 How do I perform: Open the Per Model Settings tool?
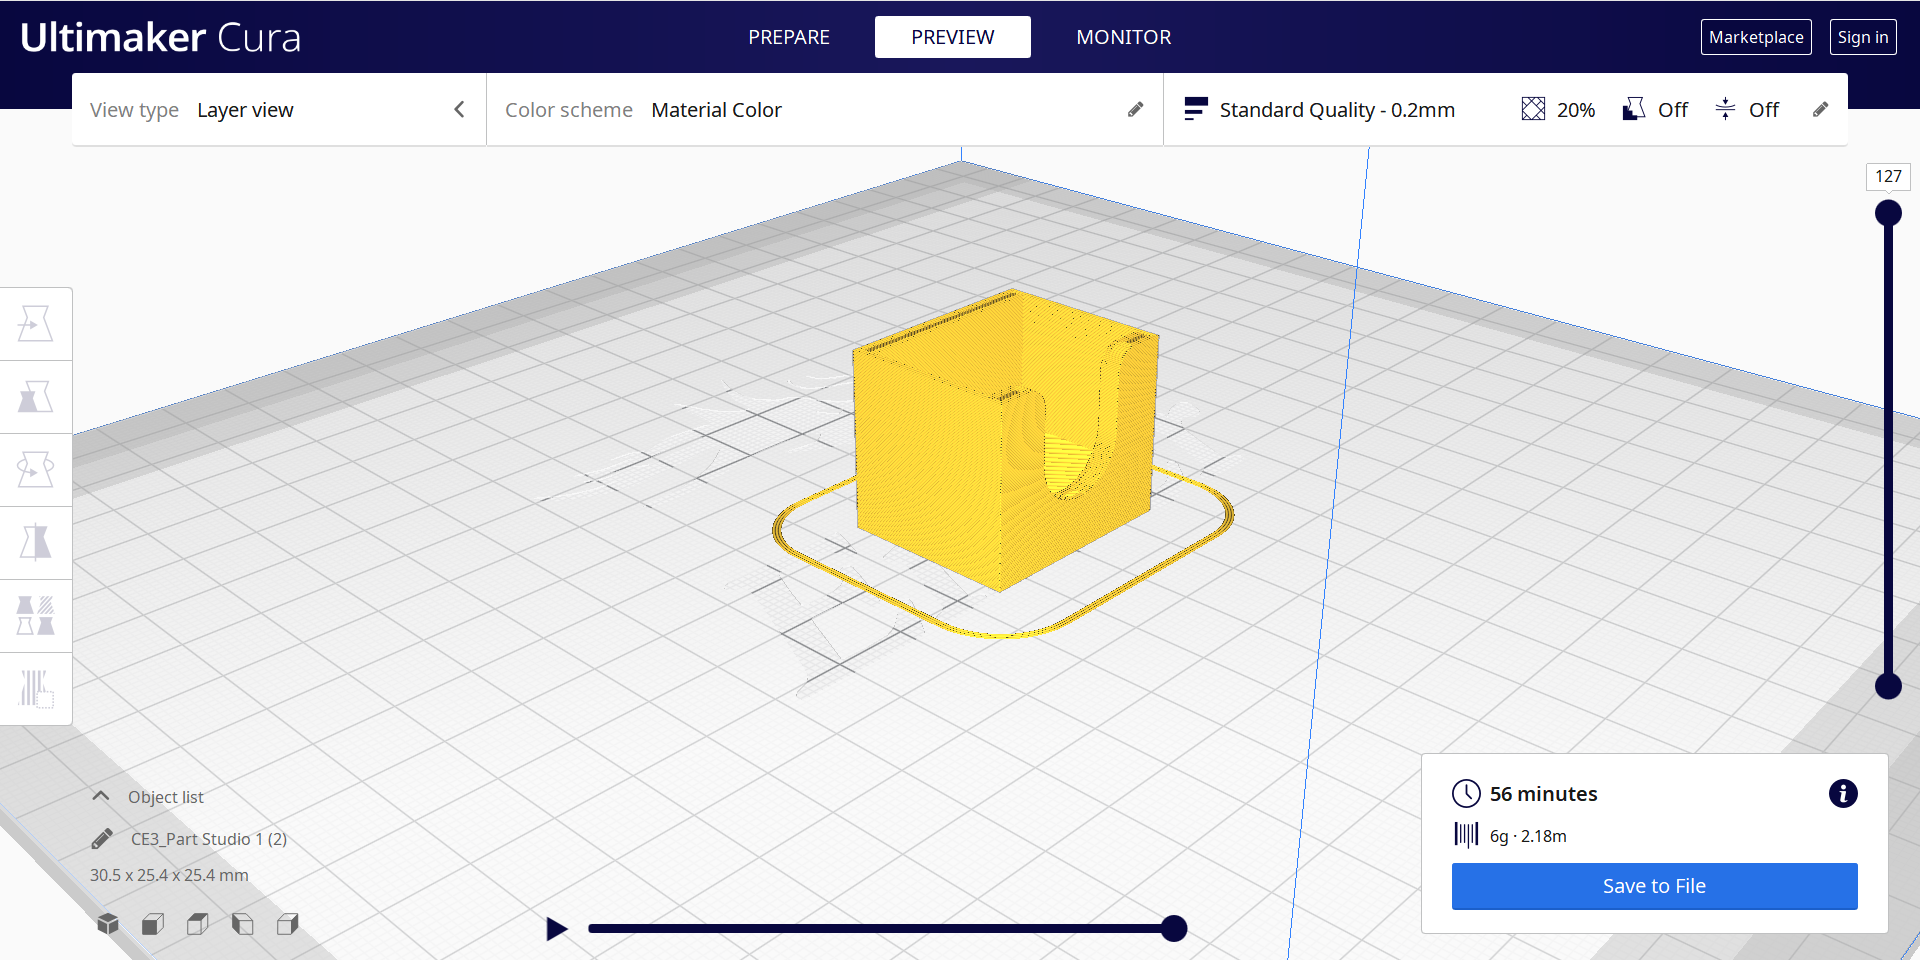pyautogui.click(x=36, y=616)
